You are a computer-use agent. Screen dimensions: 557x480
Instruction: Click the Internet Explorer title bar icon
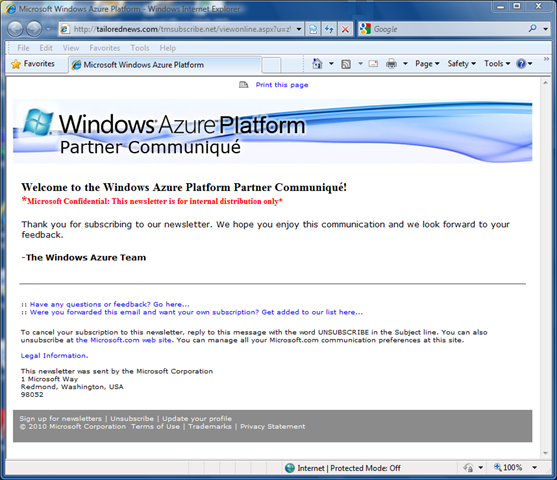[10, 9]
